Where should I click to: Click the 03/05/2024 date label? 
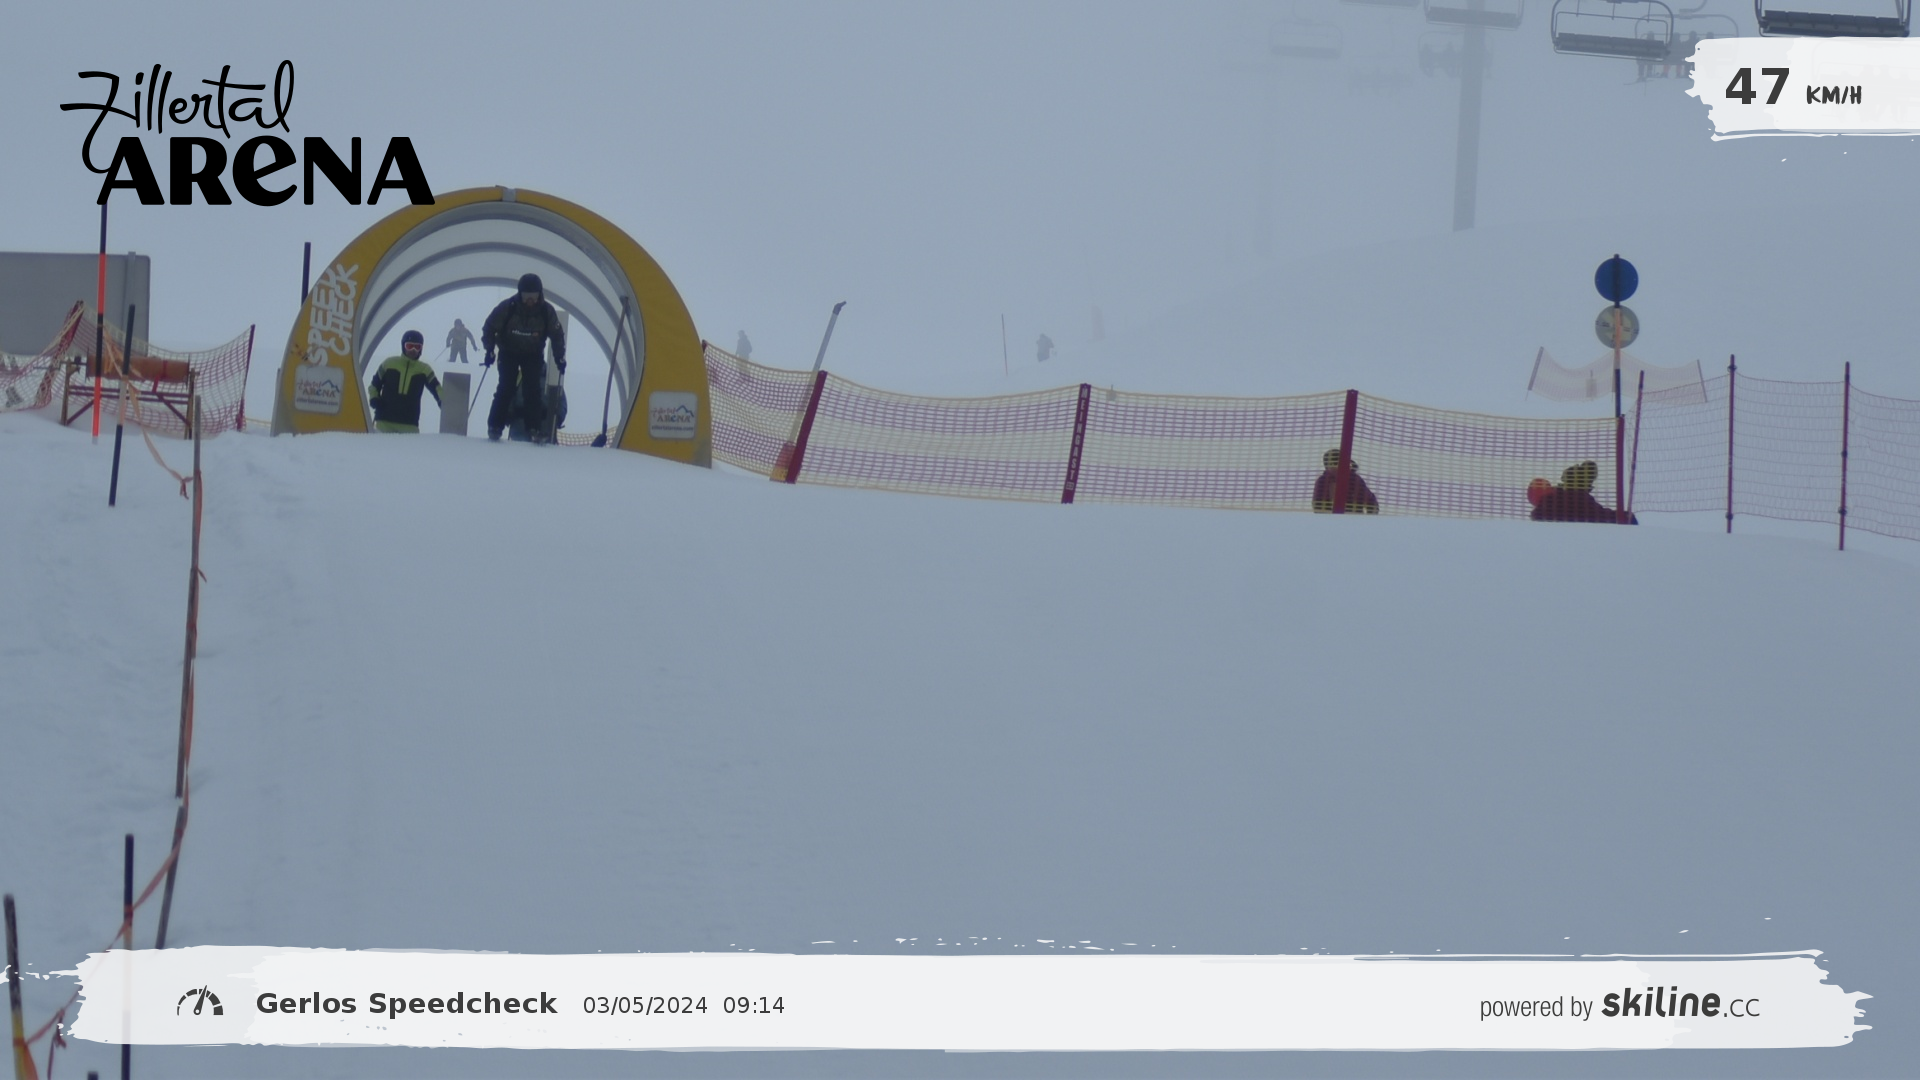coord(645,1006)
